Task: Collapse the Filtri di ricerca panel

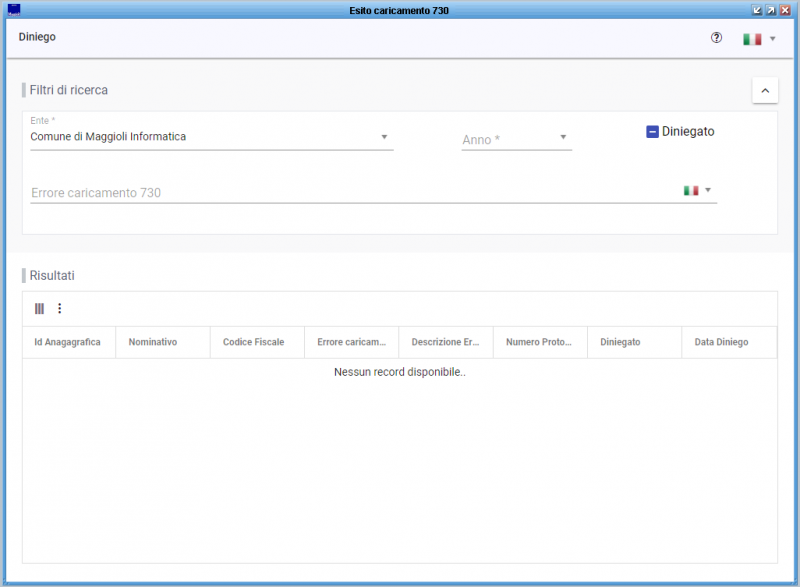Action: point(764,91)
